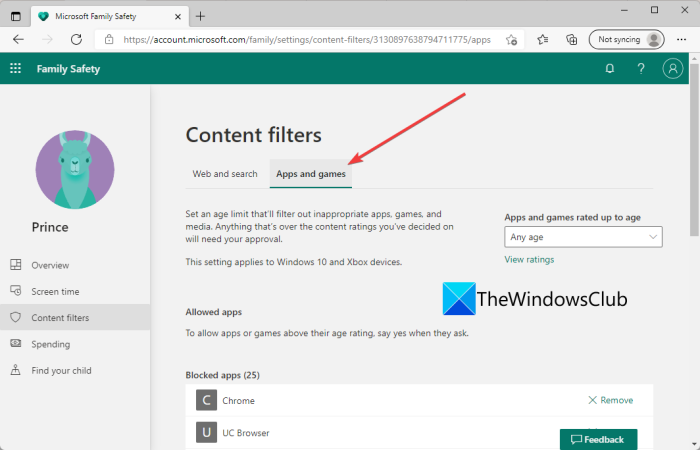This screenshot has width=700, height=450.
Task: Click the UC Browser app name
Action: pos(246,433)
